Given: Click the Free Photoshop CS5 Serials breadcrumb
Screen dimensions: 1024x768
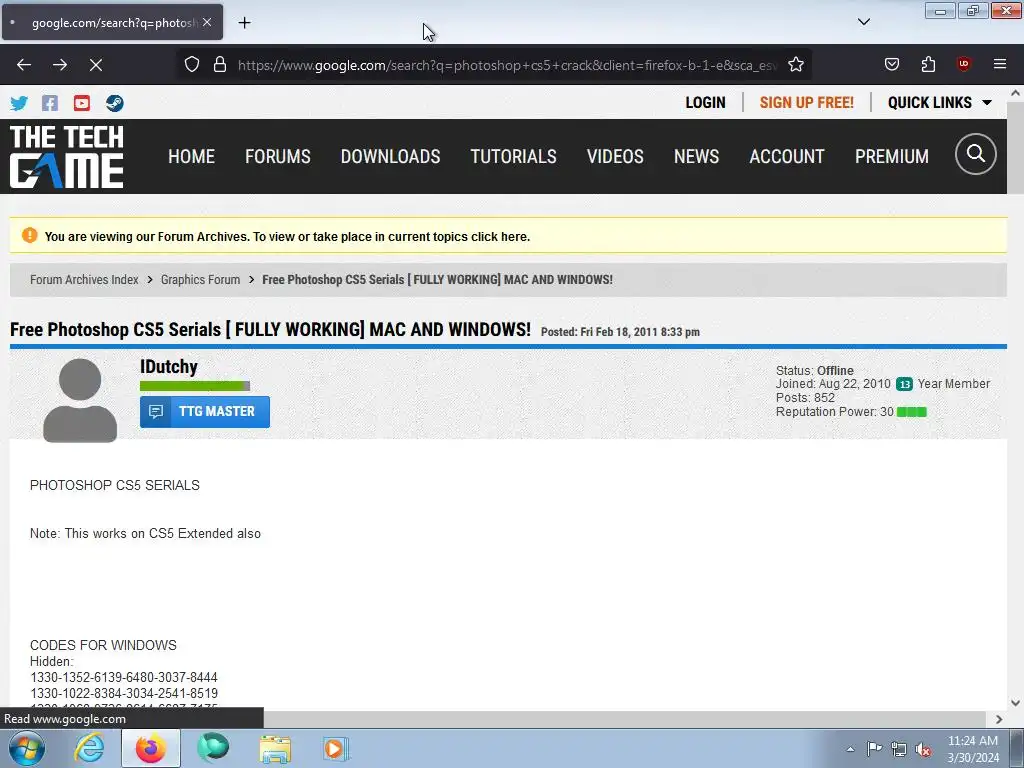Looking at the screenshot, I should [x=438, y=280].
